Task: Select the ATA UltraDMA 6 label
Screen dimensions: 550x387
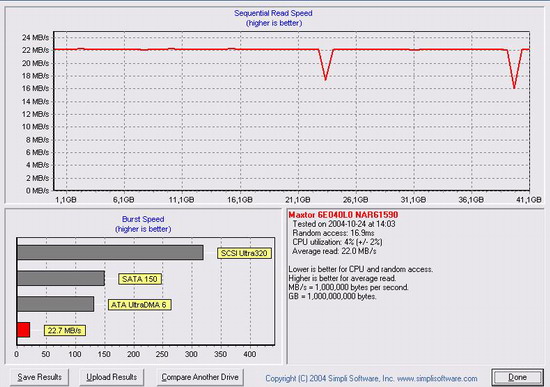Action: pos(139,305)
